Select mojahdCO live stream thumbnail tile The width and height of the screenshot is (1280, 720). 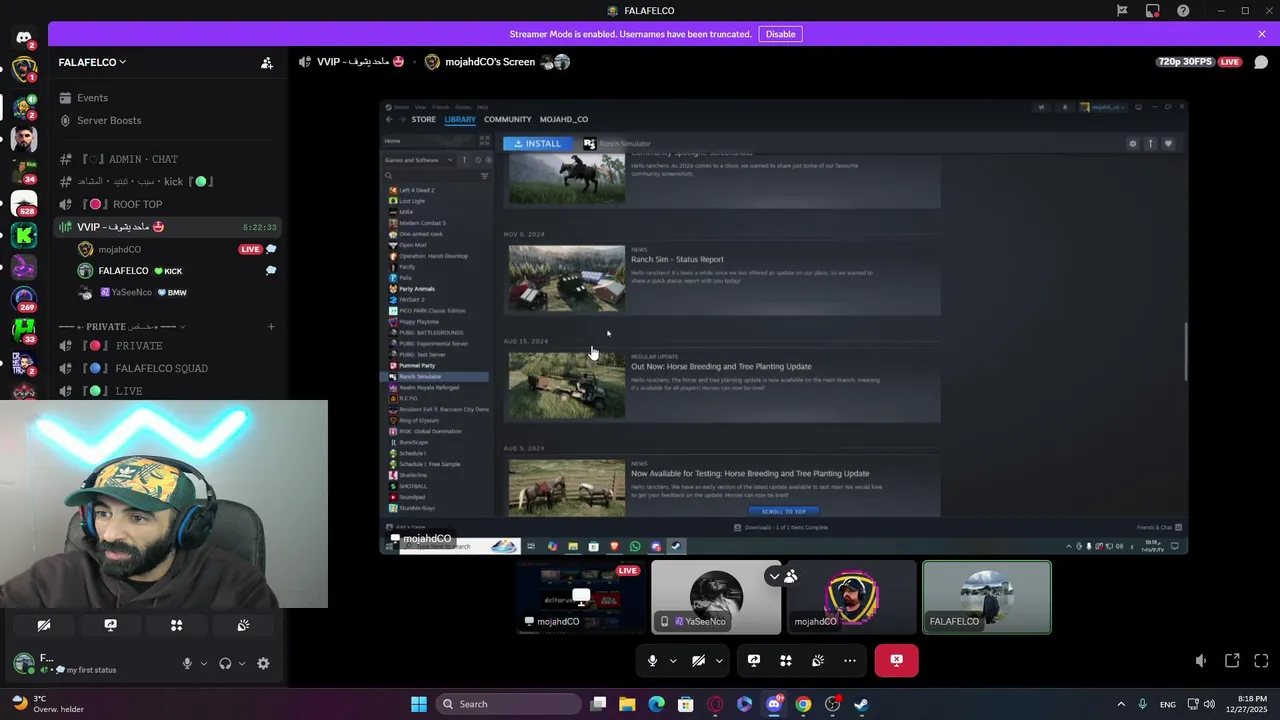click(581, 597)
